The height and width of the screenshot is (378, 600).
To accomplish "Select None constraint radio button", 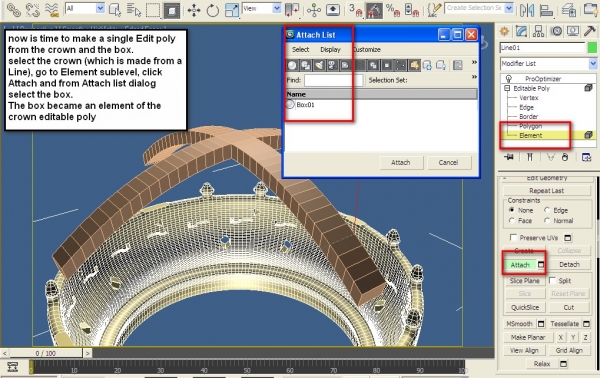I will tap(512, 210).
